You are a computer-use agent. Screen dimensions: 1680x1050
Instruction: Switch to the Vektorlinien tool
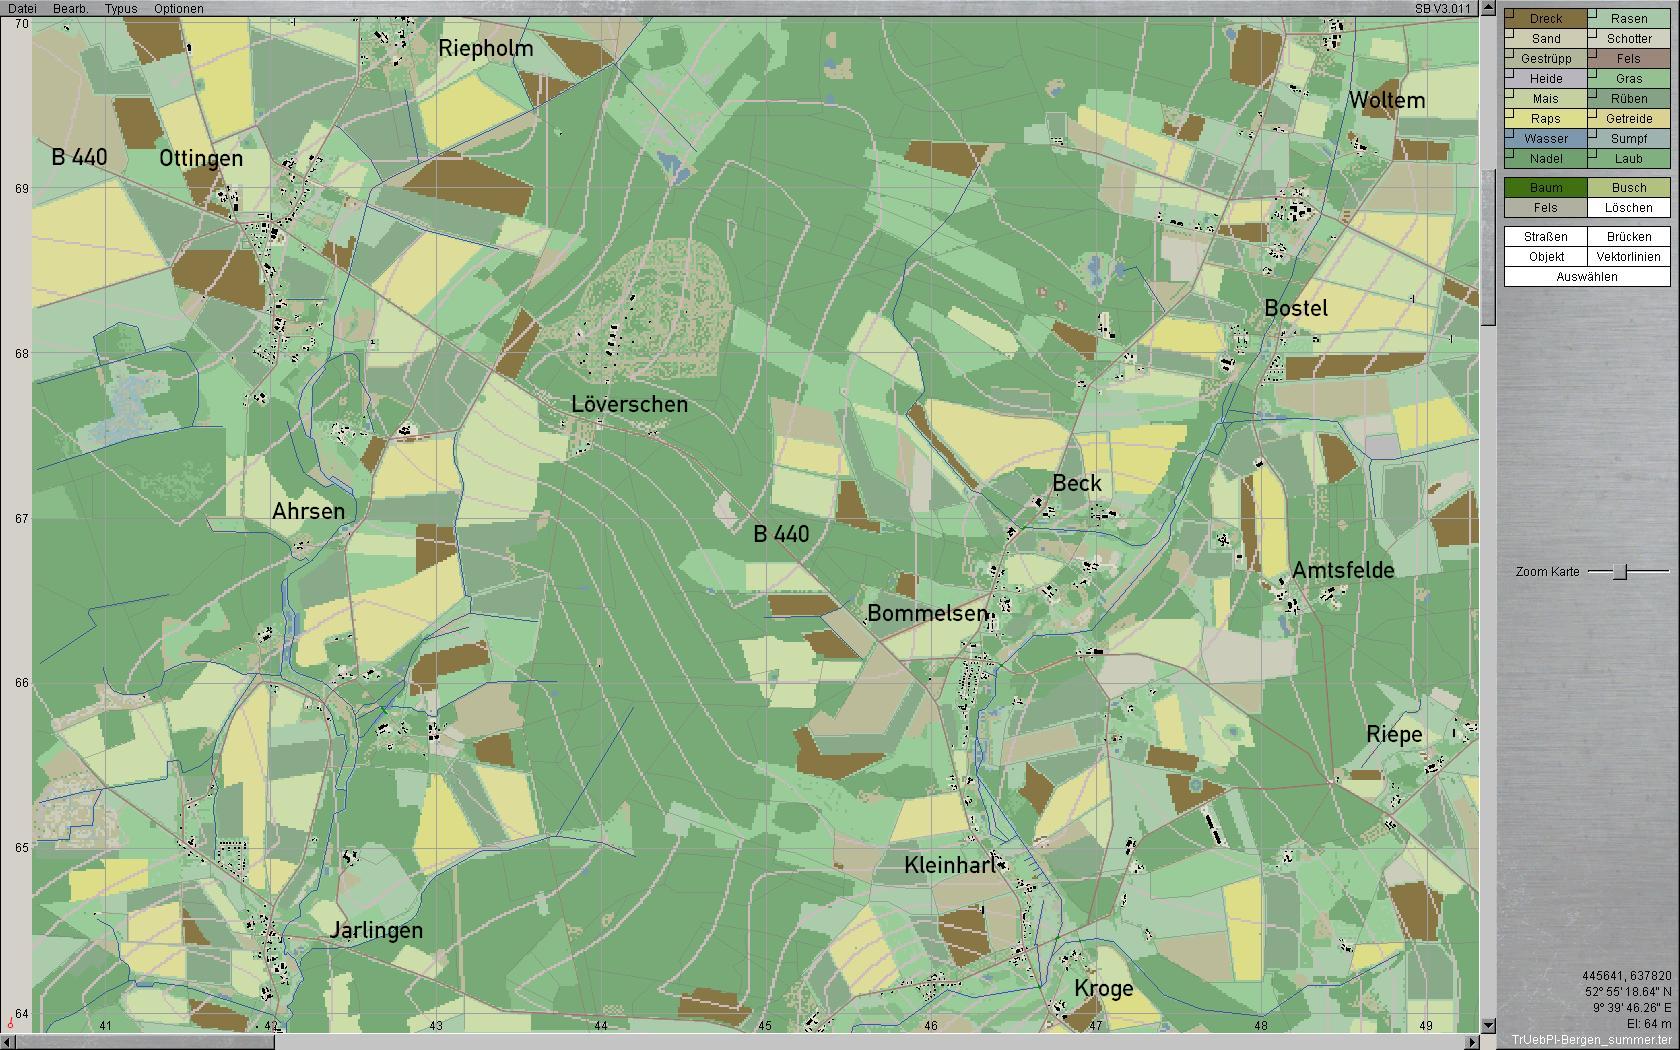coord(1629,257)
